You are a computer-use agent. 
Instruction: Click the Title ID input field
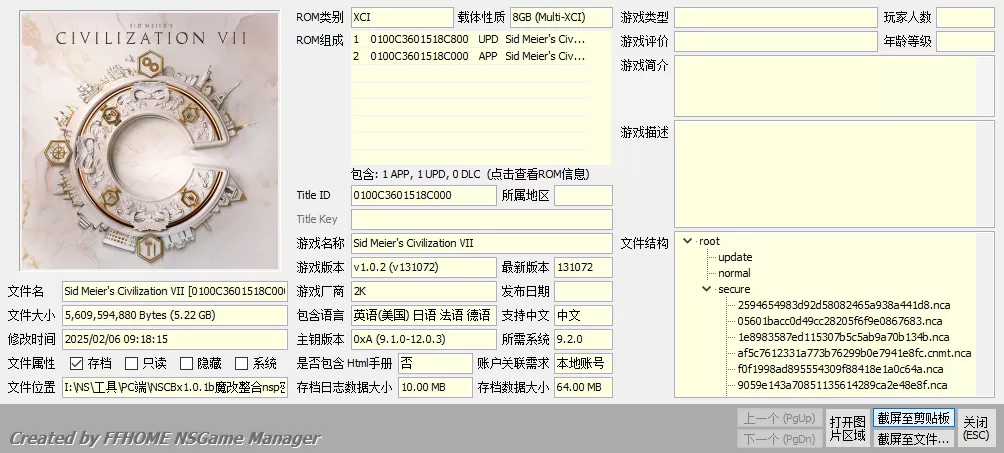[x=423, y=195]
